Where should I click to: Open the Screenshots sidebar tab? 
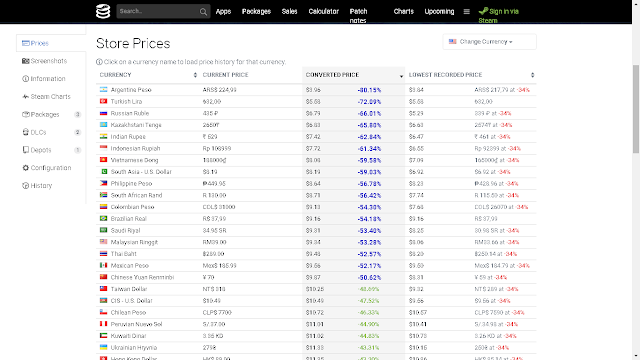click(x=51, y=61)
